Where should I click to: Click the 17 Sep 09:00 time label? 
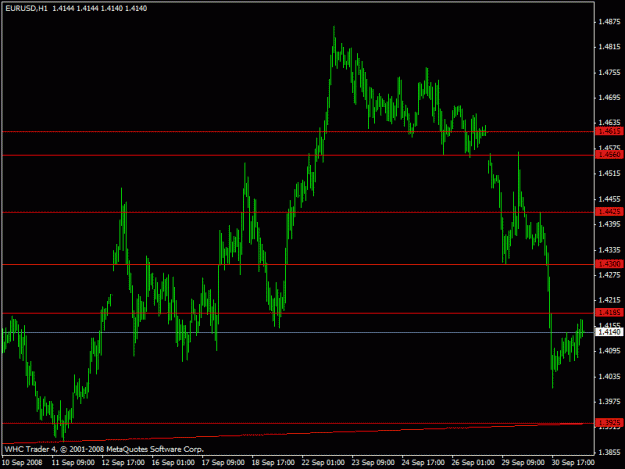tap(223, 463)
